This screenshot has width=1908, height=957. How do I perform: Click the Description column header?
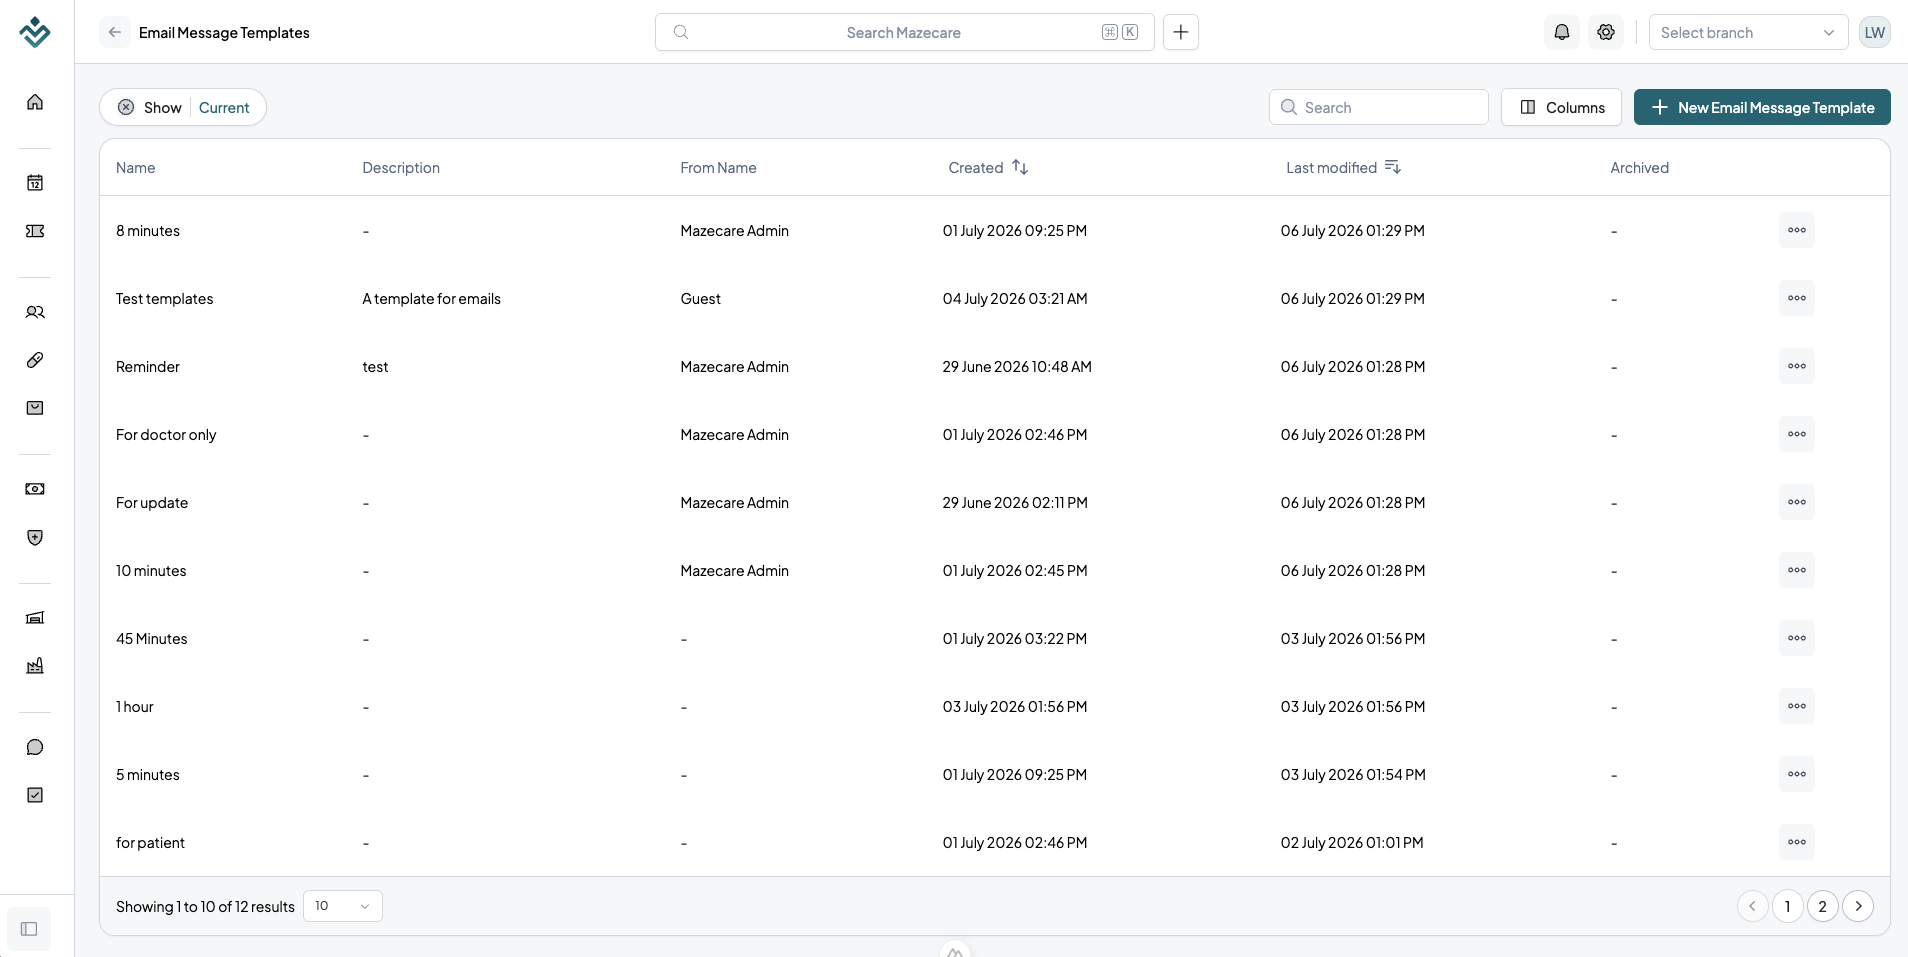point(401,168)
